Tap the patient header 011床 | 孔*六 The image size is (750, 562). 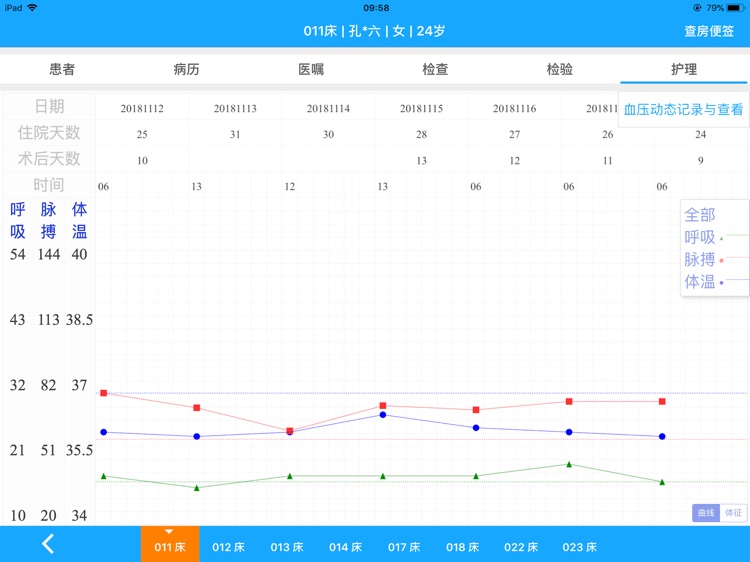[342, 31]
